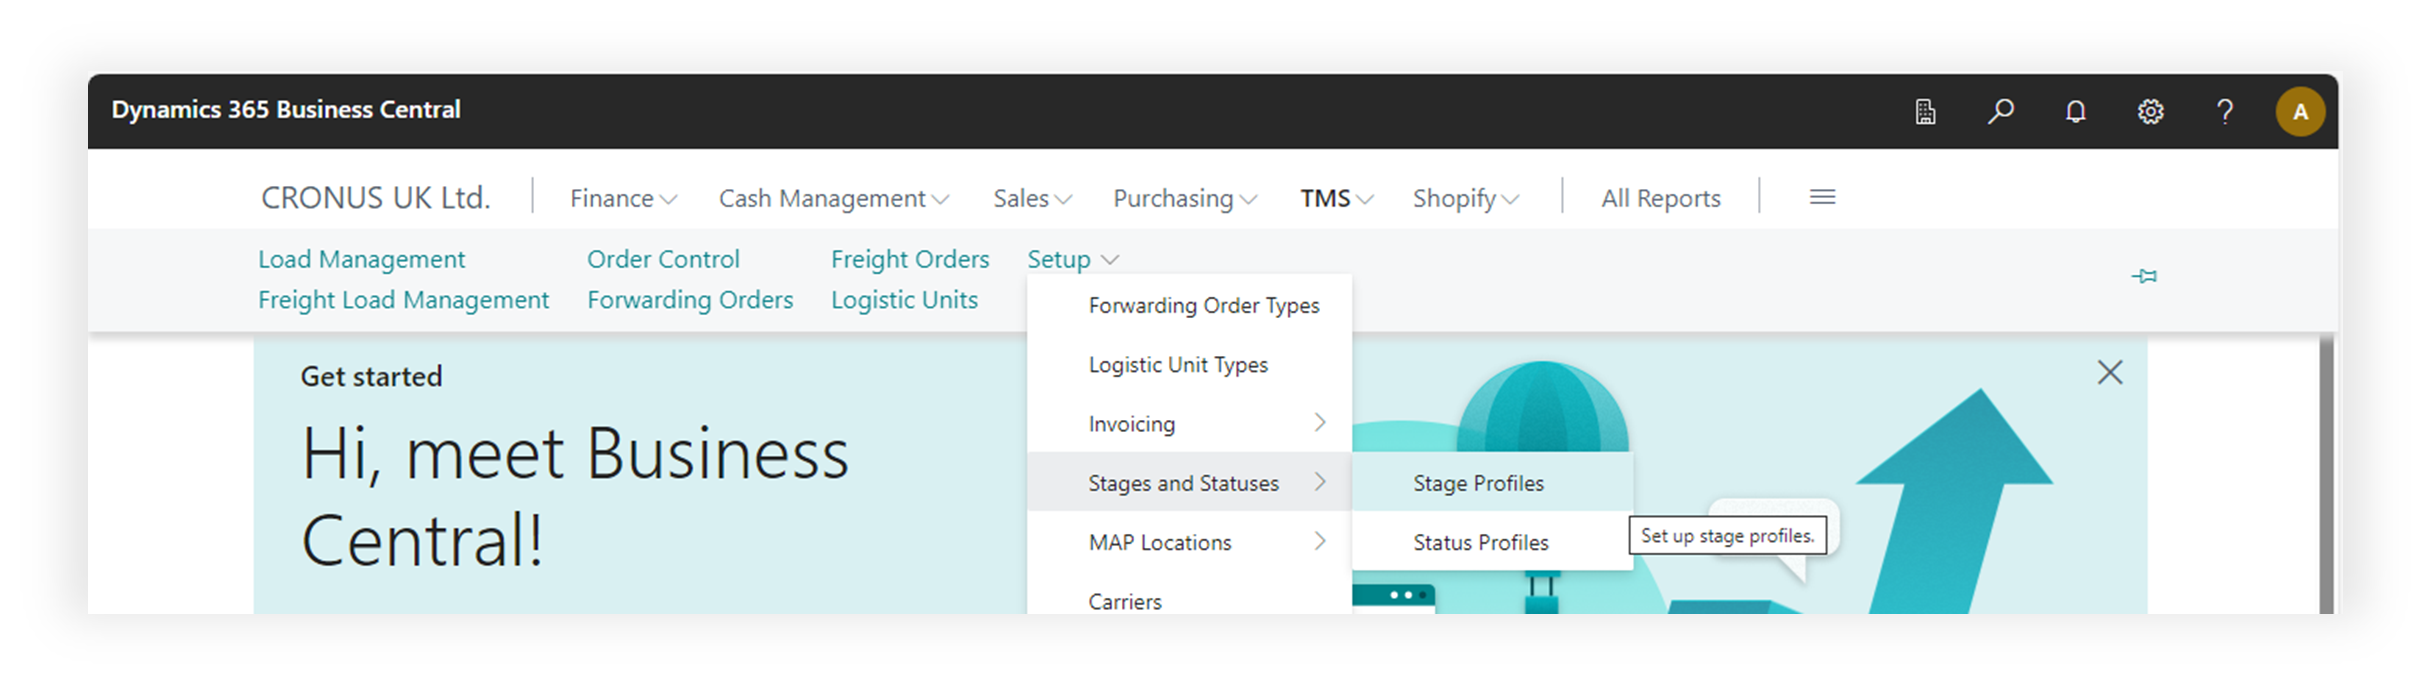Select Status Profiles menu item
The height and width of the screenshot is (685, 2431).
(1480, 542)
